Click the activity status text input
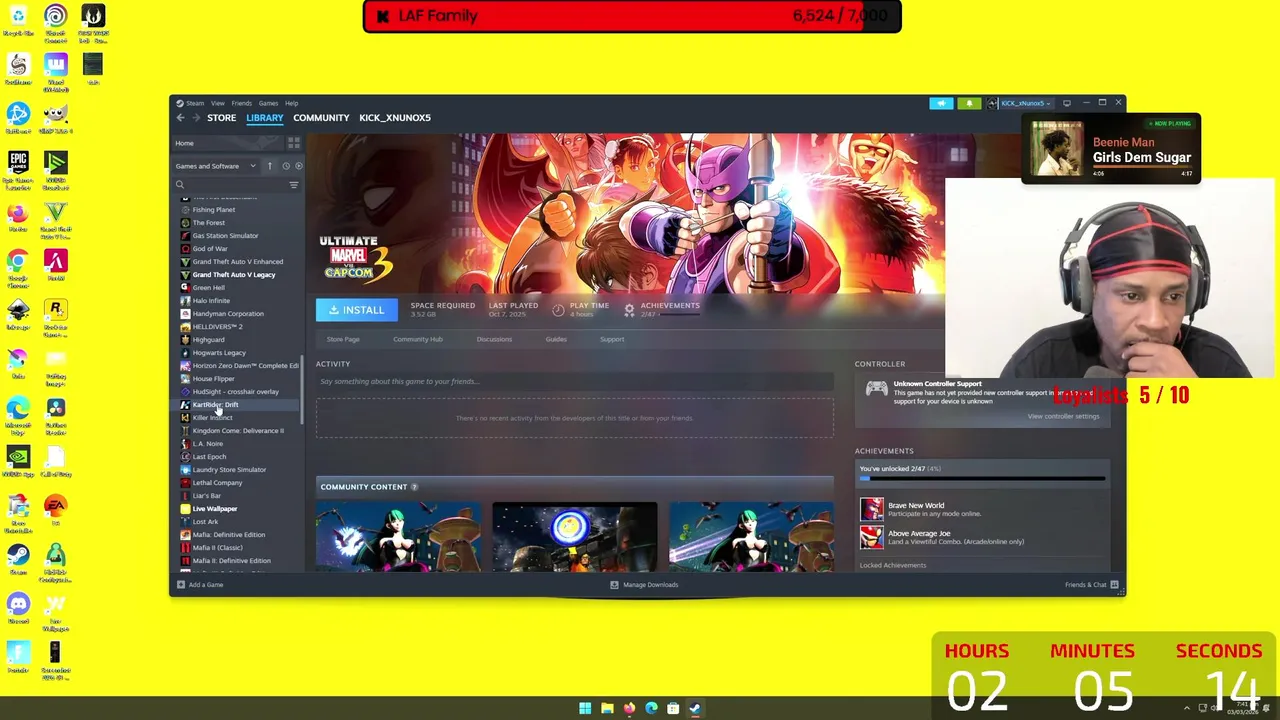The height and width of the screenshot is (720, 1280). point(575,381)
